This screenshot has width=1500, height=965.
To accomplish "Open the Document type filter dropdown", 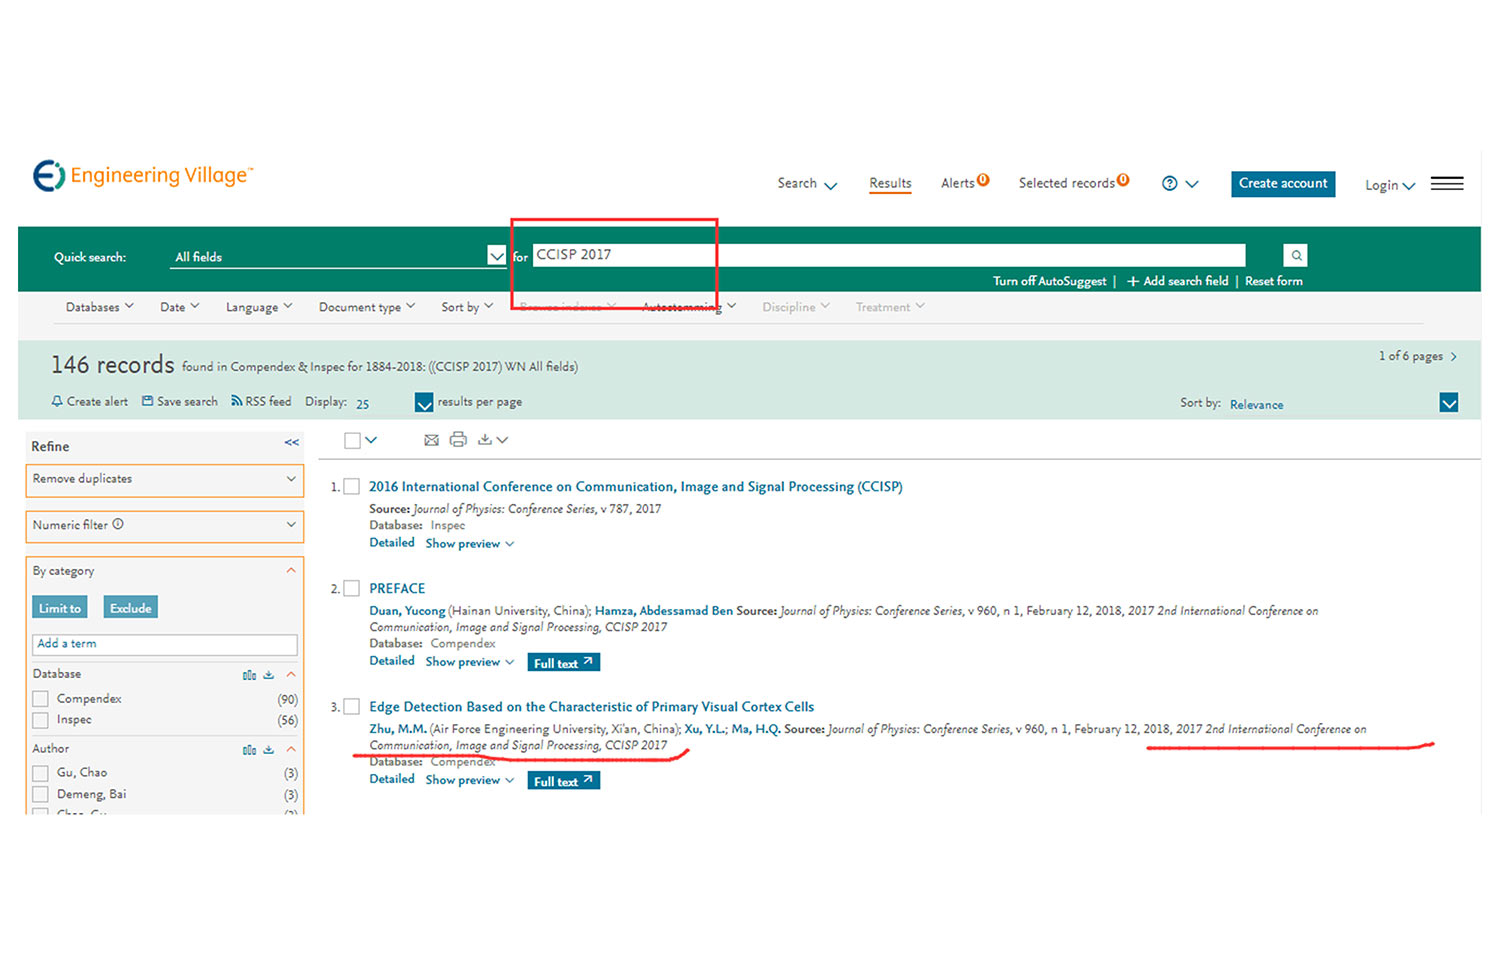I will (366, 307).
